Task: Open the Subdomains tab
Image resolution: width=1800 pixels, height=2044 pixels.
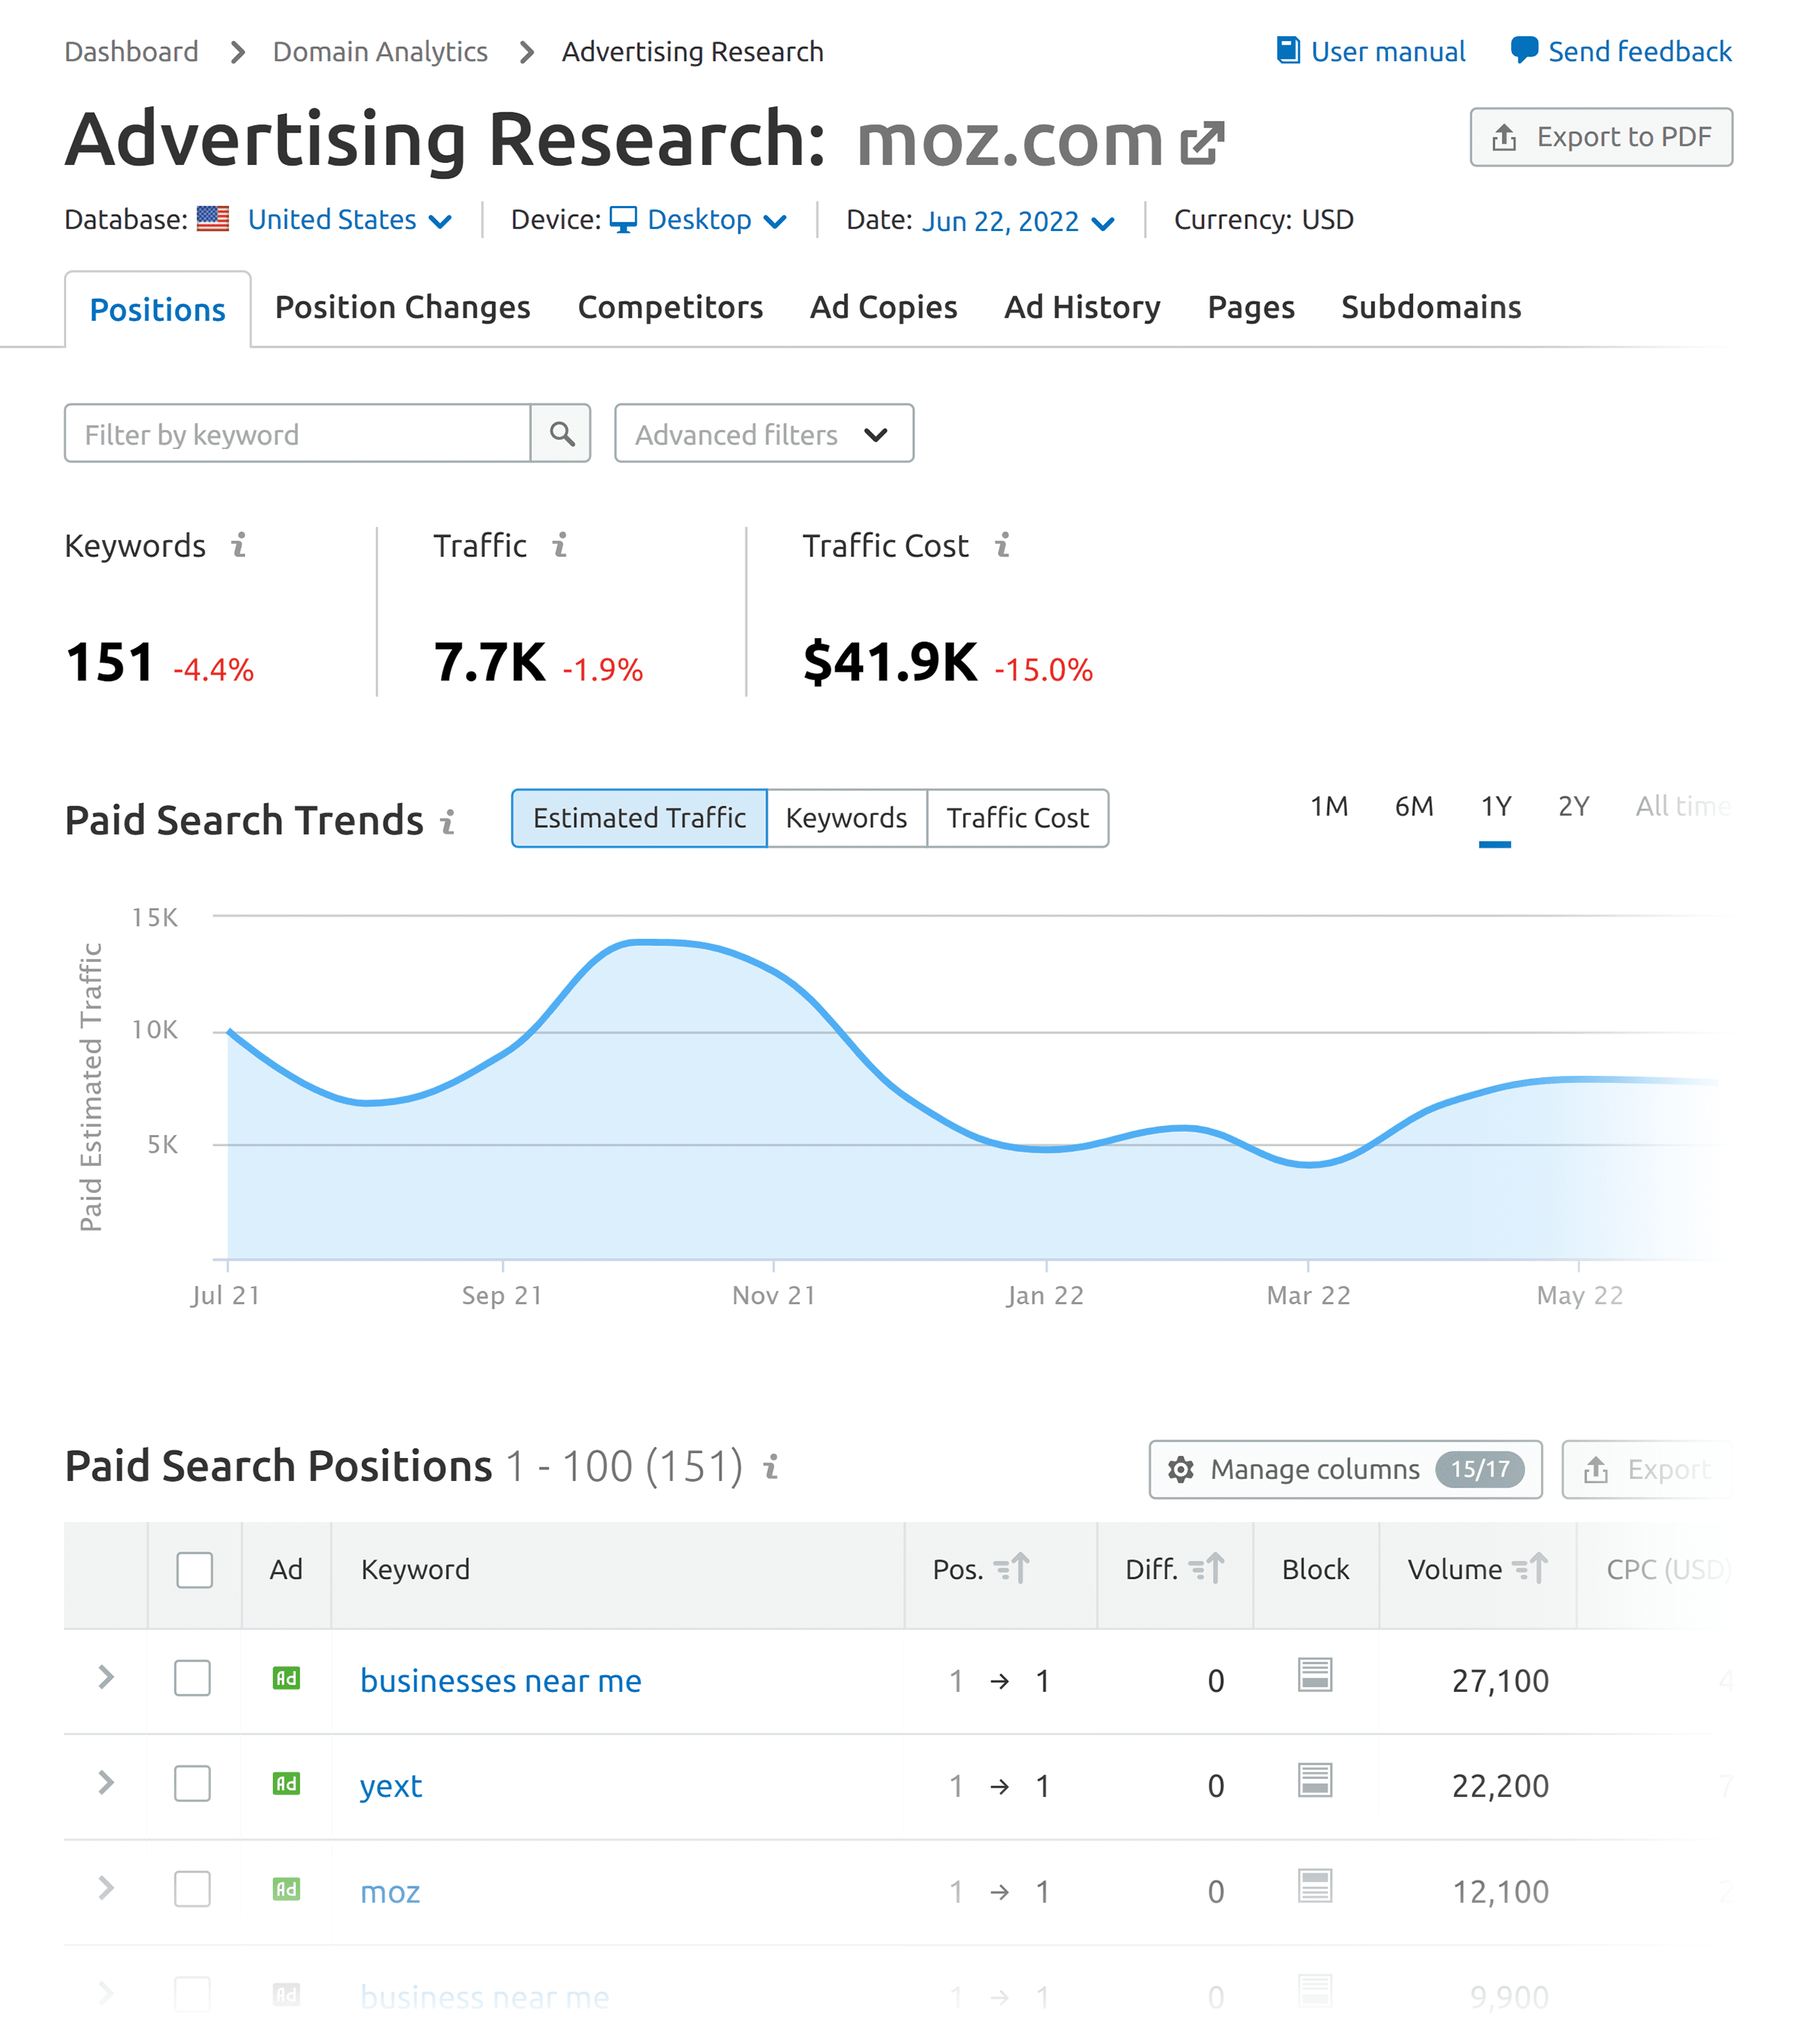Action: (1431, 307)
